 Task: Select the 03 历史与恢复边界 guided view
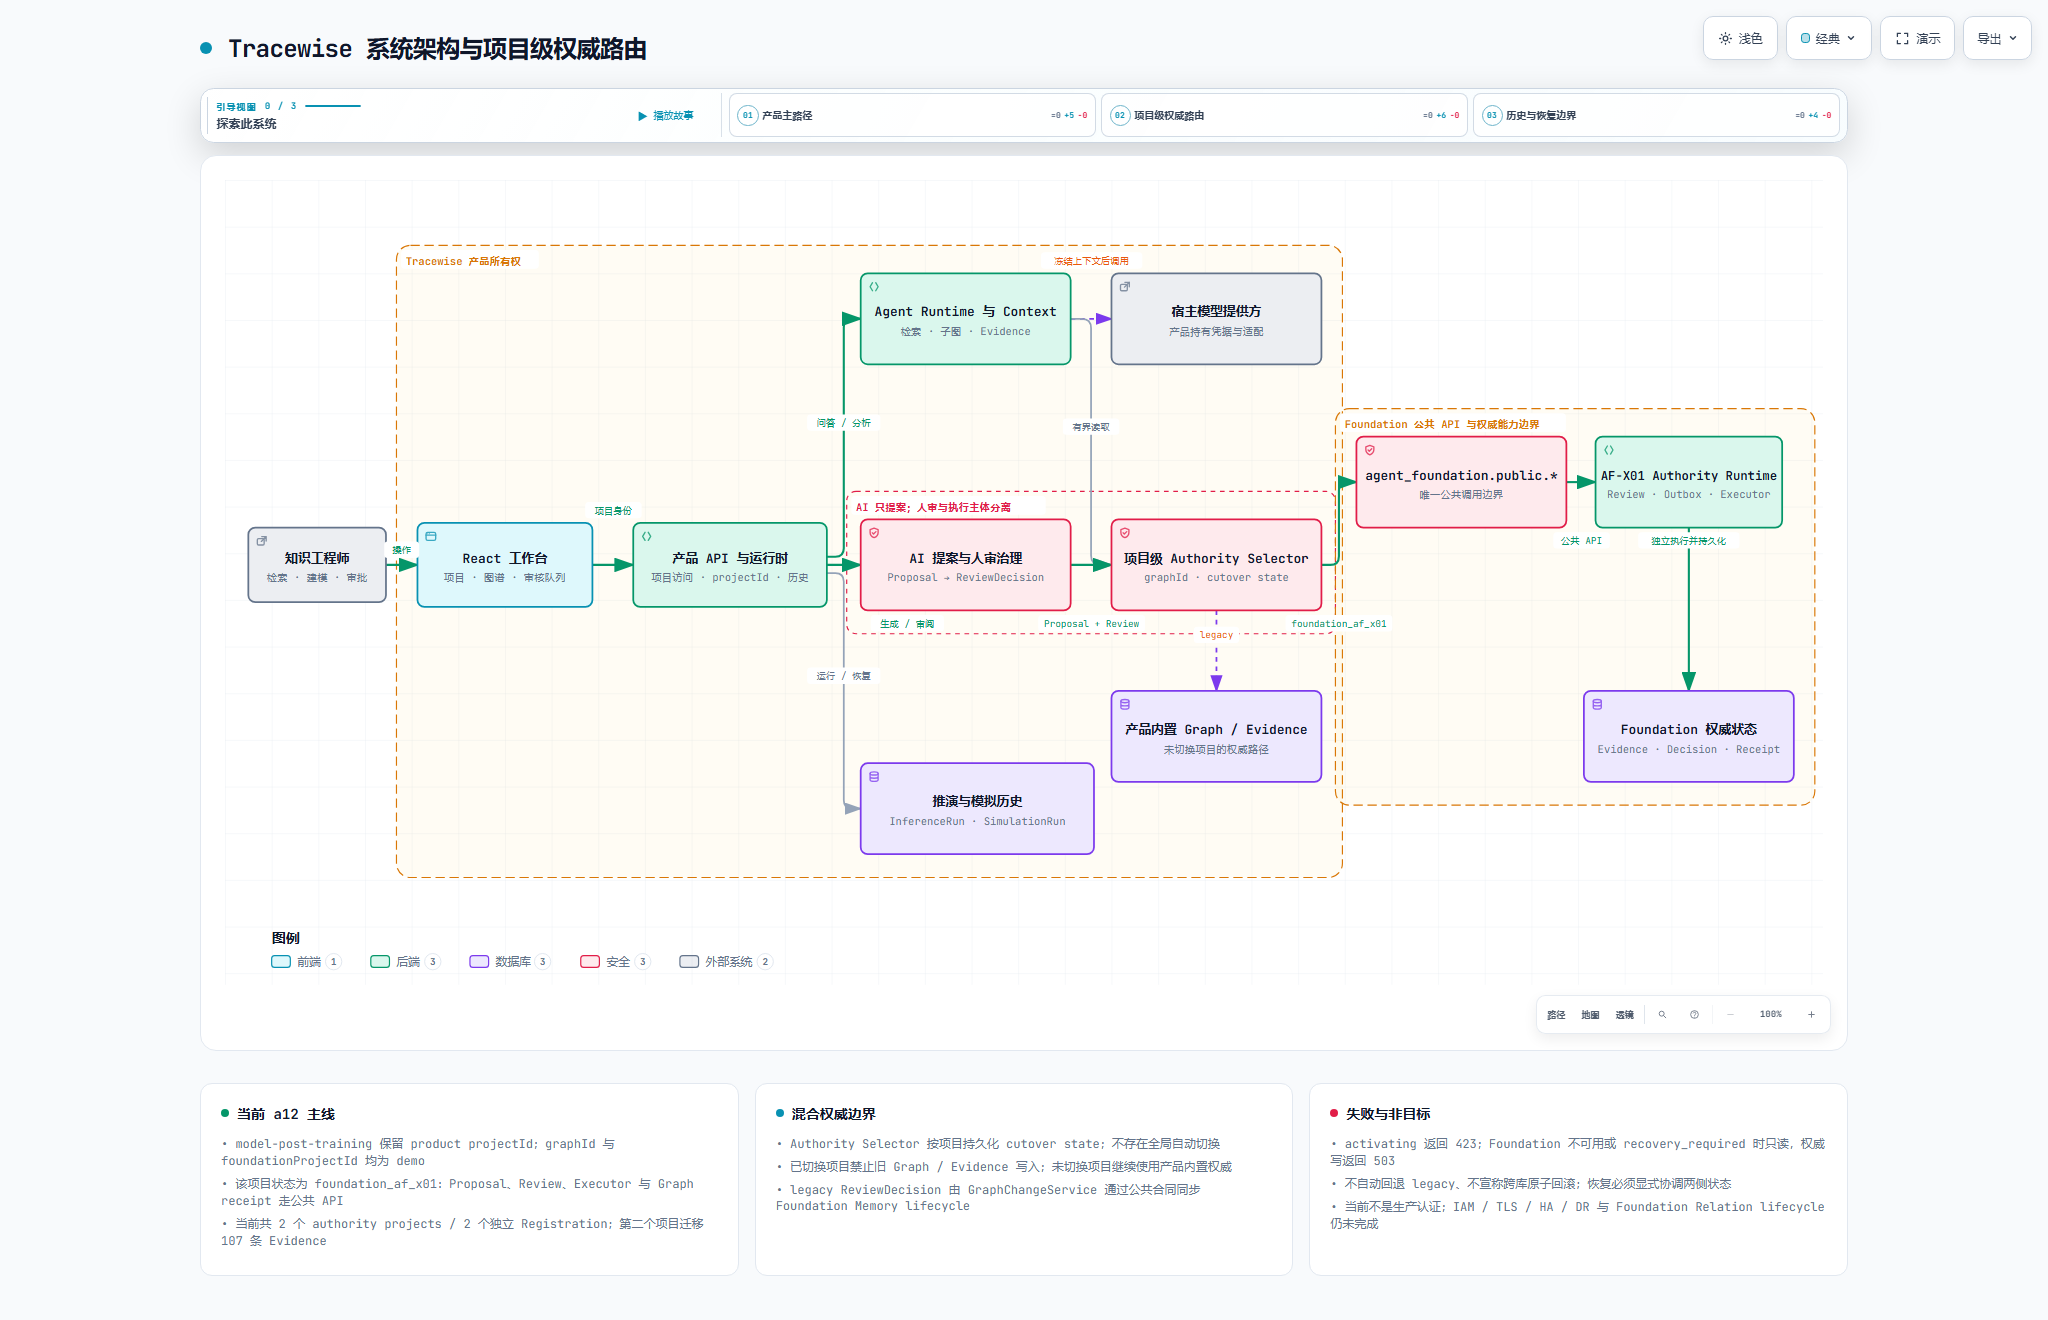tap(1656, 115)
